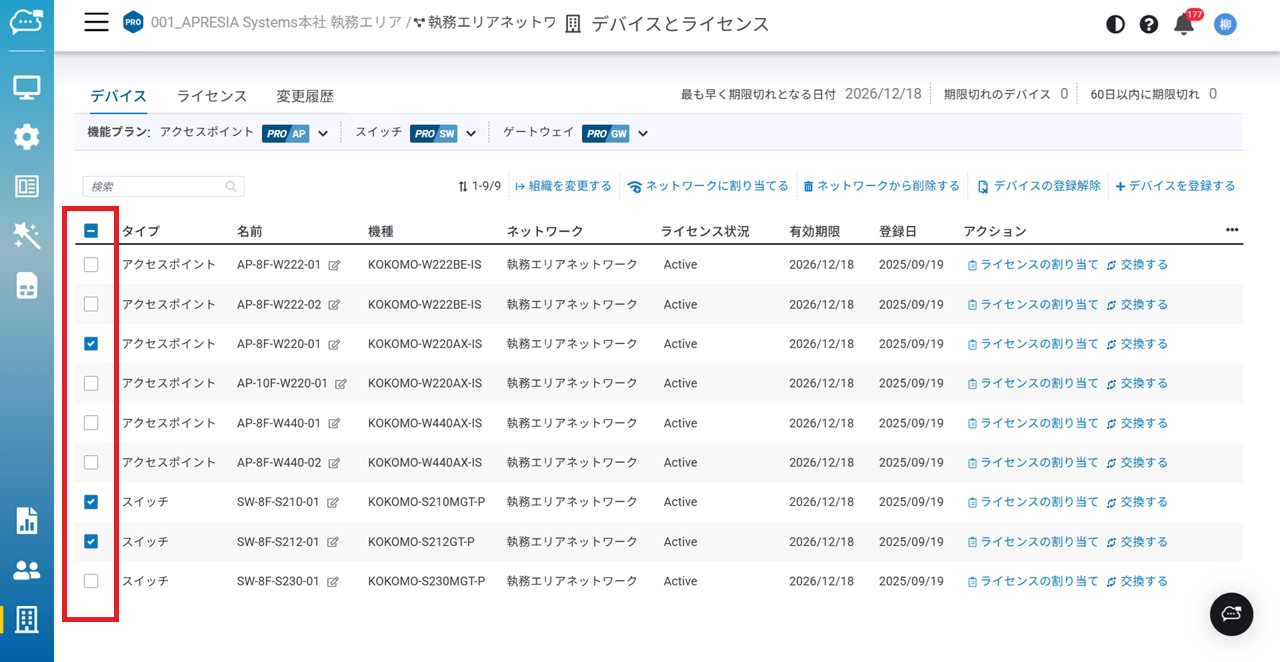Check the box for AP-8F-W222-01

click(91, 265)
